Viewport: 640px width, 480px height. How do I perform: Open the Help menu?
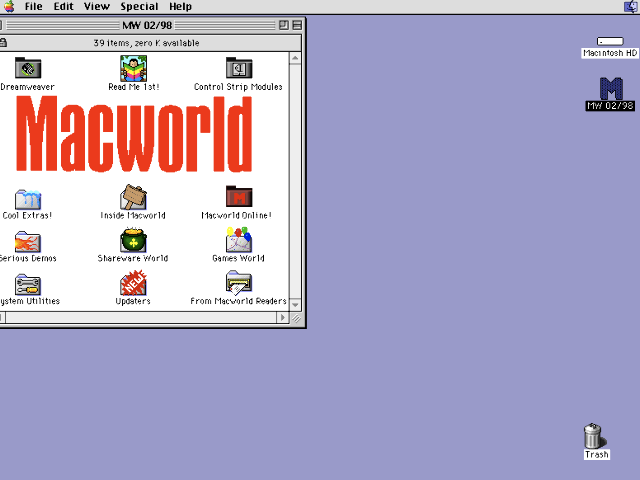[x=180, y=7]
